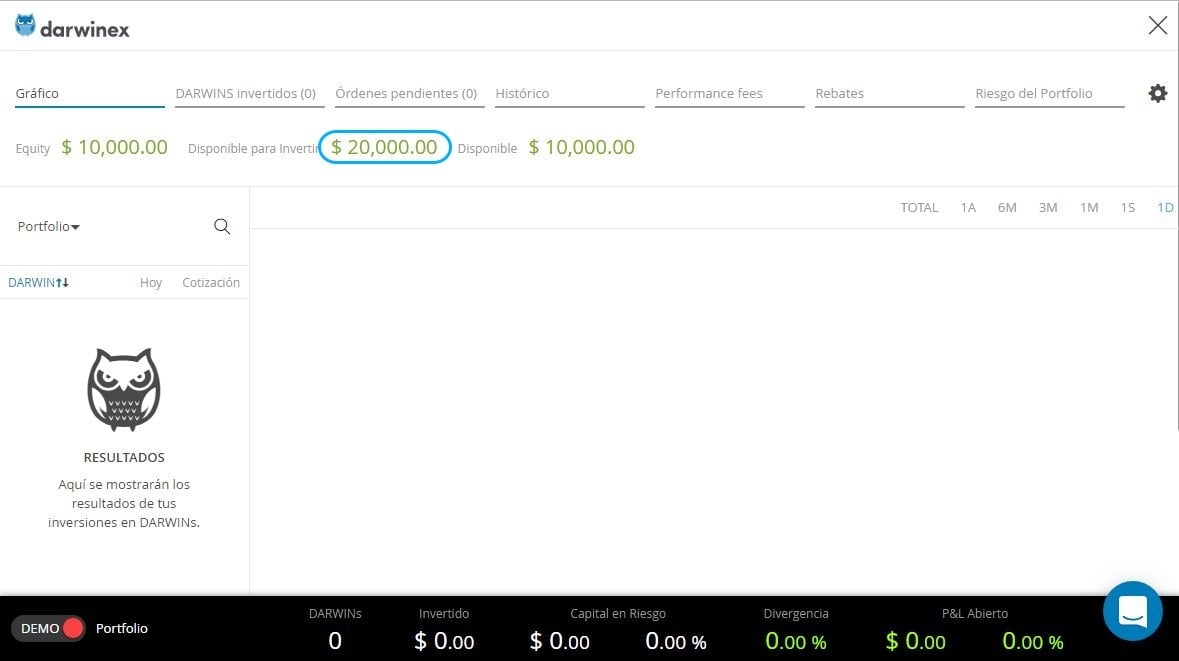Image resolution: width=1179 pixels, height=661 pixels.
Task: Click the Equity value $ 10,000.00
Action: (x=114, y=147)
